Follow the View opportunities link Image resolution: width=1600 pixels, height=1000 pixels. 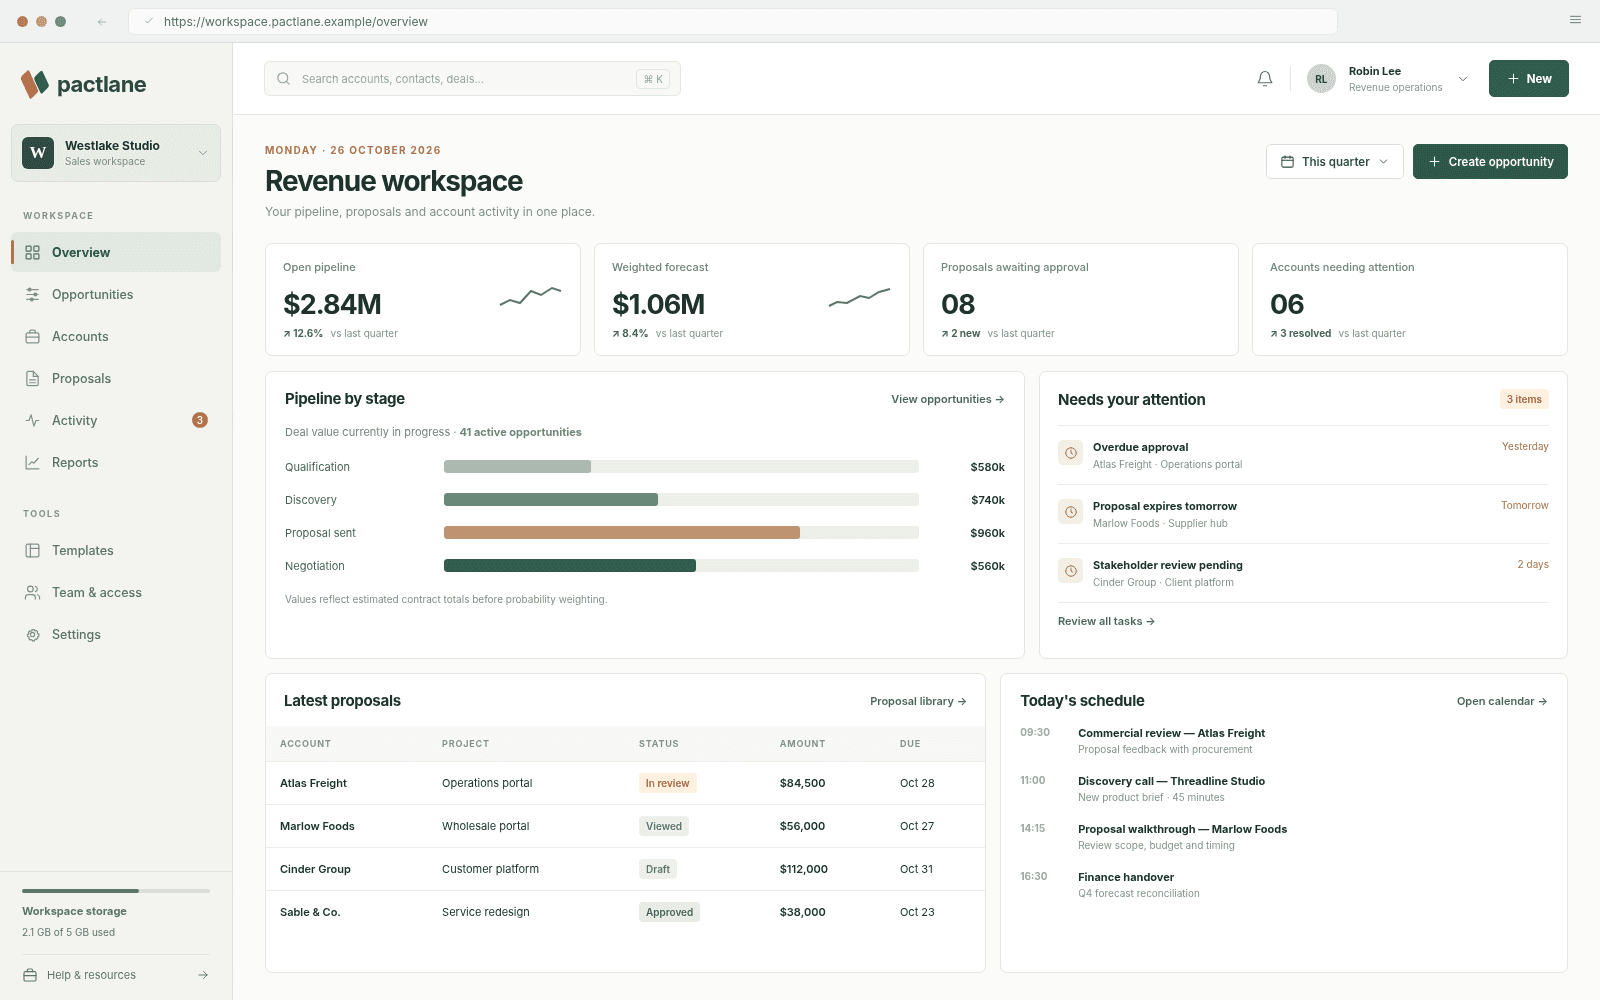947,399
